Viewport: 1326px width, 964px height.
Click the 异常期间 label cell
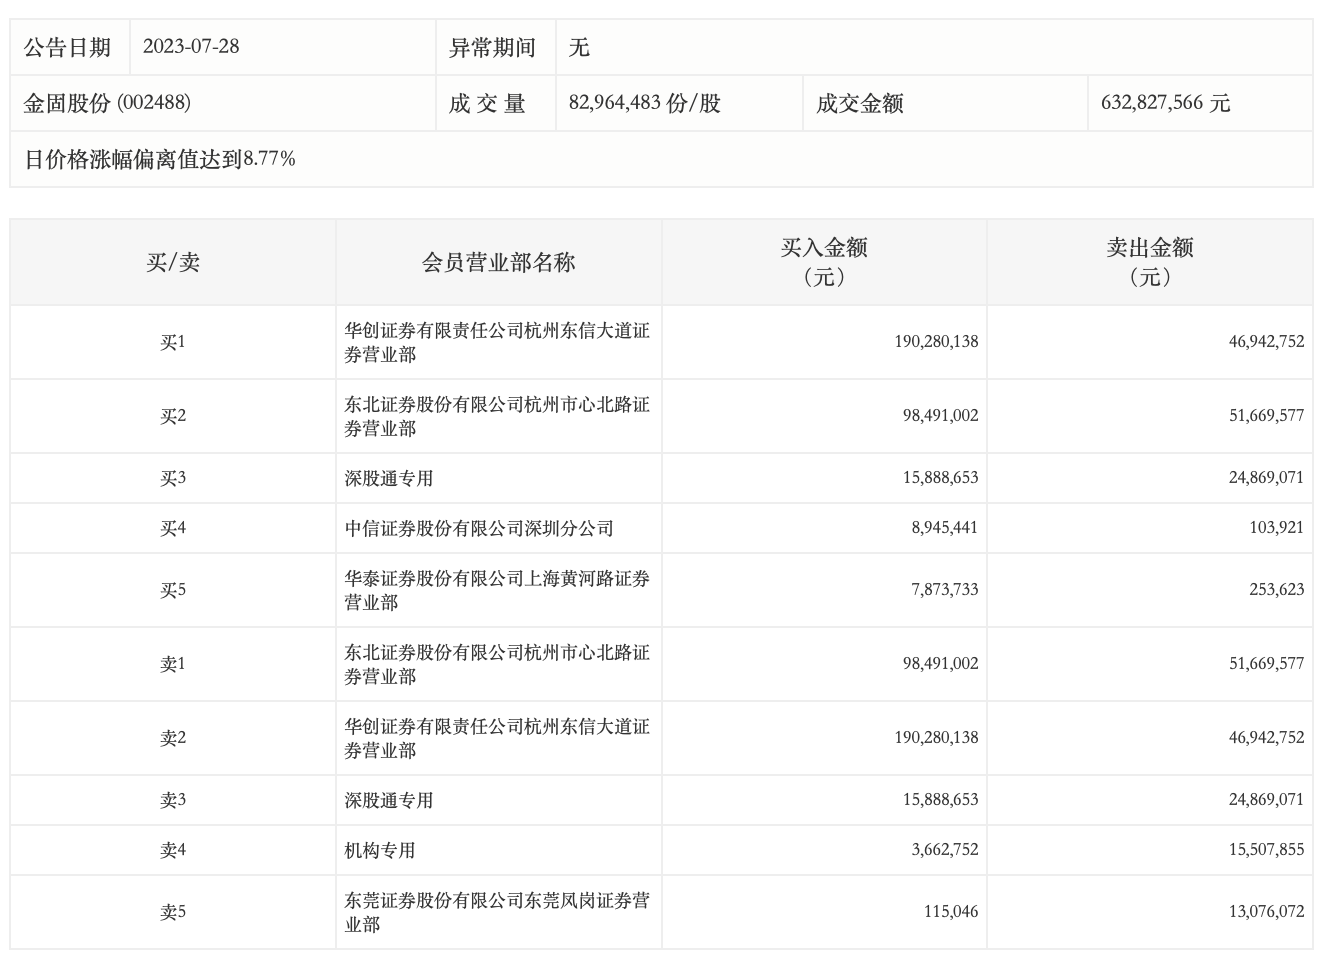(492, 47)
